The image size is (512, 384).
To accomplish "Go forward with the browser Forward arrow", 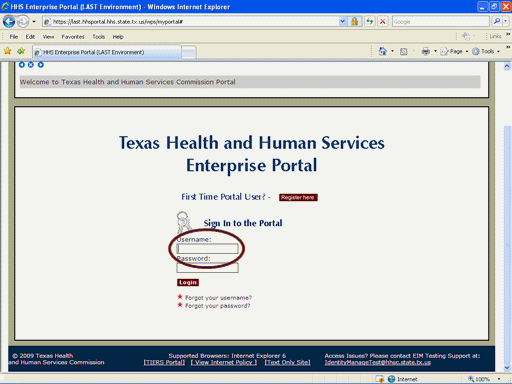I will tap(23, 22).
